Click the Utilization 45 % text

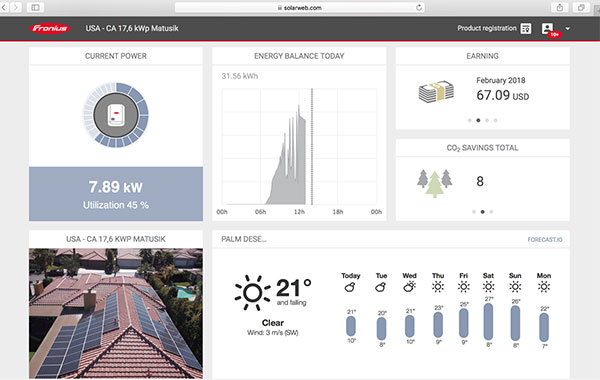116,205
